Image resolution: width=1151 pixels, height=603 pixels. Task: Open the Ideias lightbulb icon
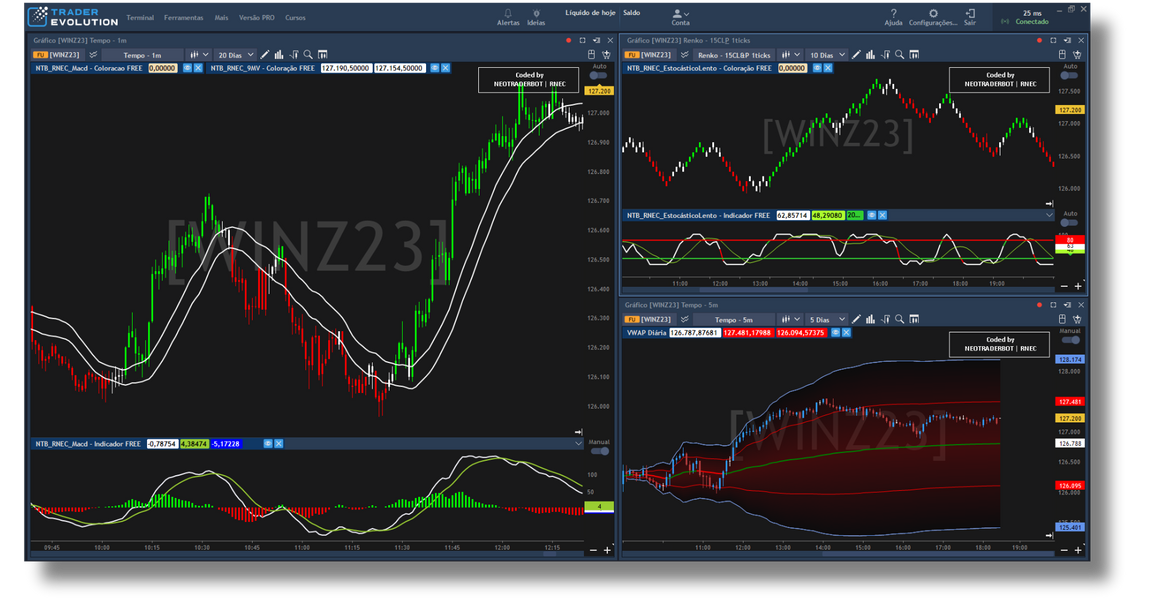pos(536,14)
